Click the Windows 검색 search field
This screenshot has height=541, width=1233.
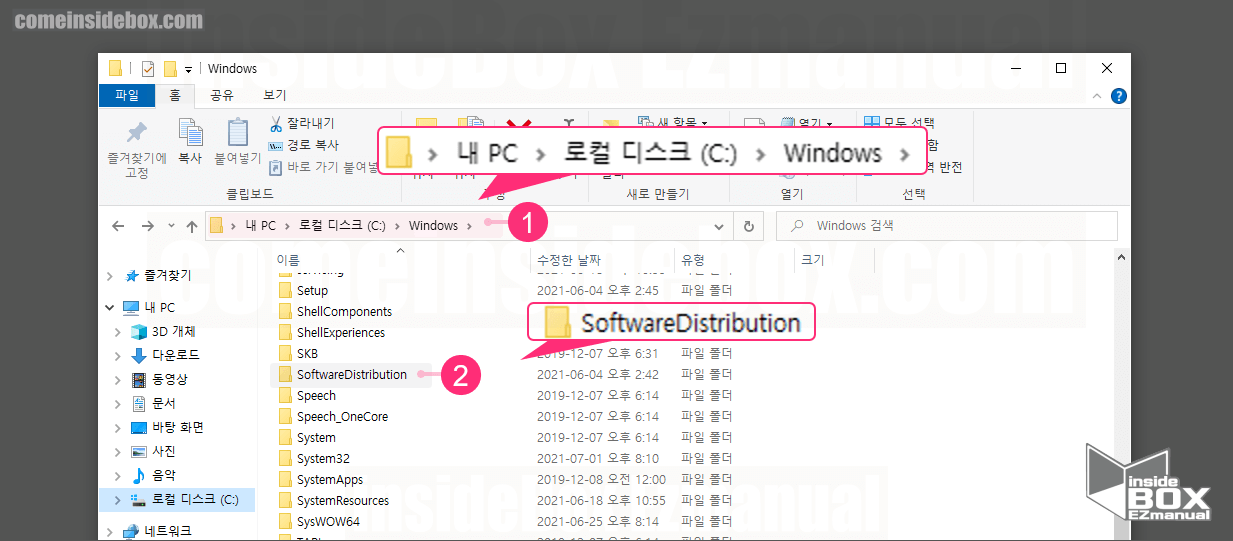click(x=947, y=226)
